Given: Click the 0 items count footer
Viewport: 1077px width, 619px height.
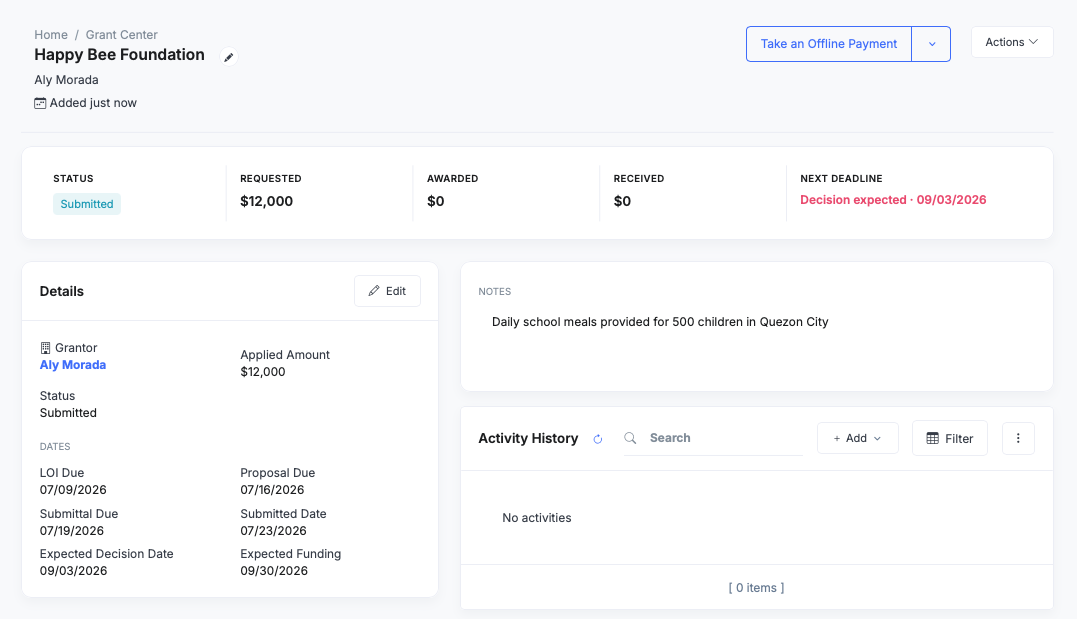Looking at the screenshot, I should [756, 588].
